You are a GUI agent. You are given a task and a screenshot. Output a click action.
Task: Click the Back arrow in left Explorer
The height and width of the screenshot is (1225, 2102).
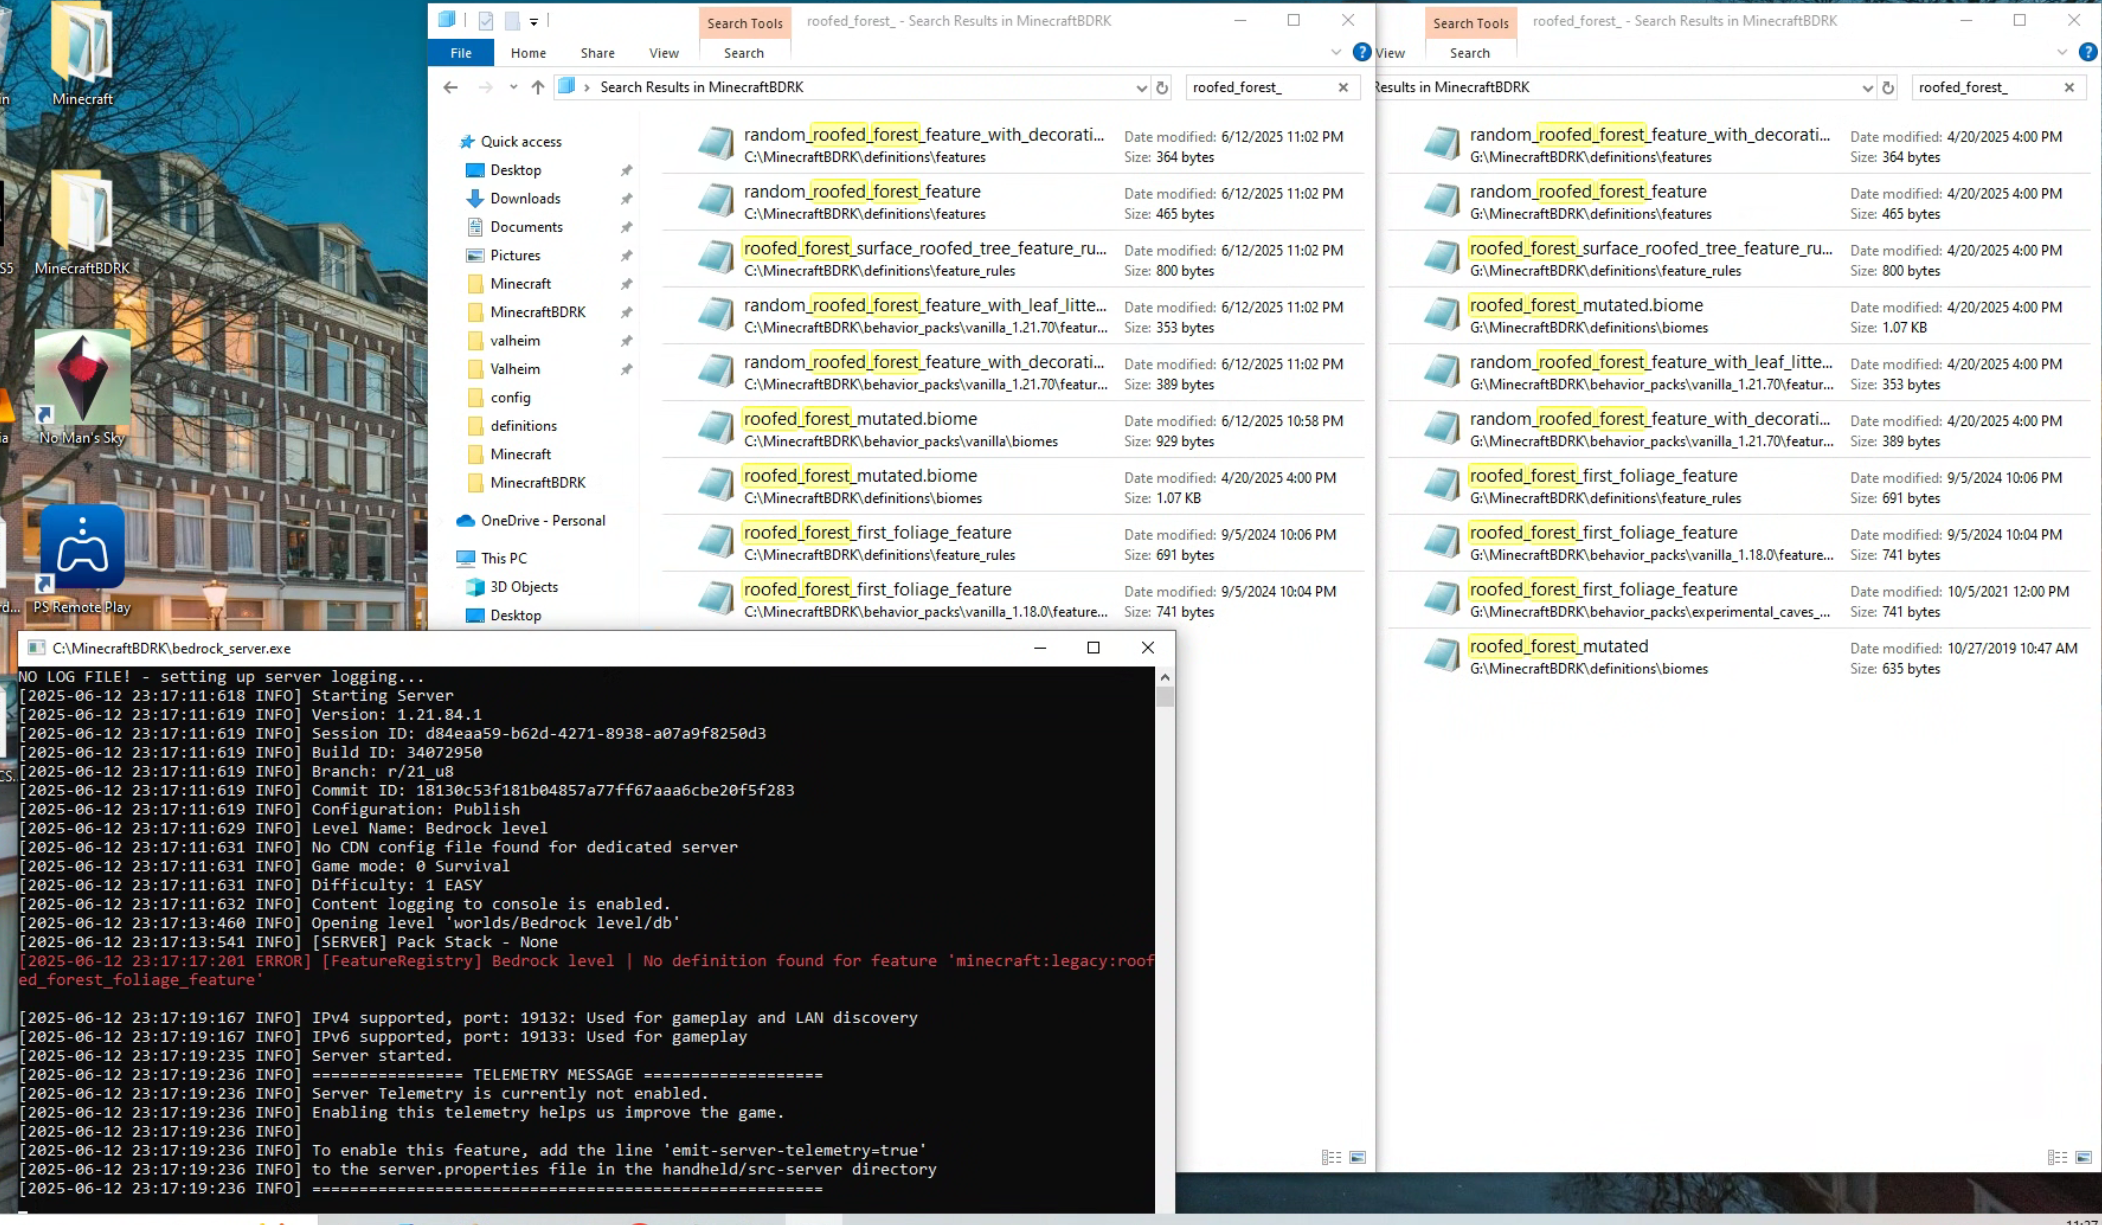450,87
